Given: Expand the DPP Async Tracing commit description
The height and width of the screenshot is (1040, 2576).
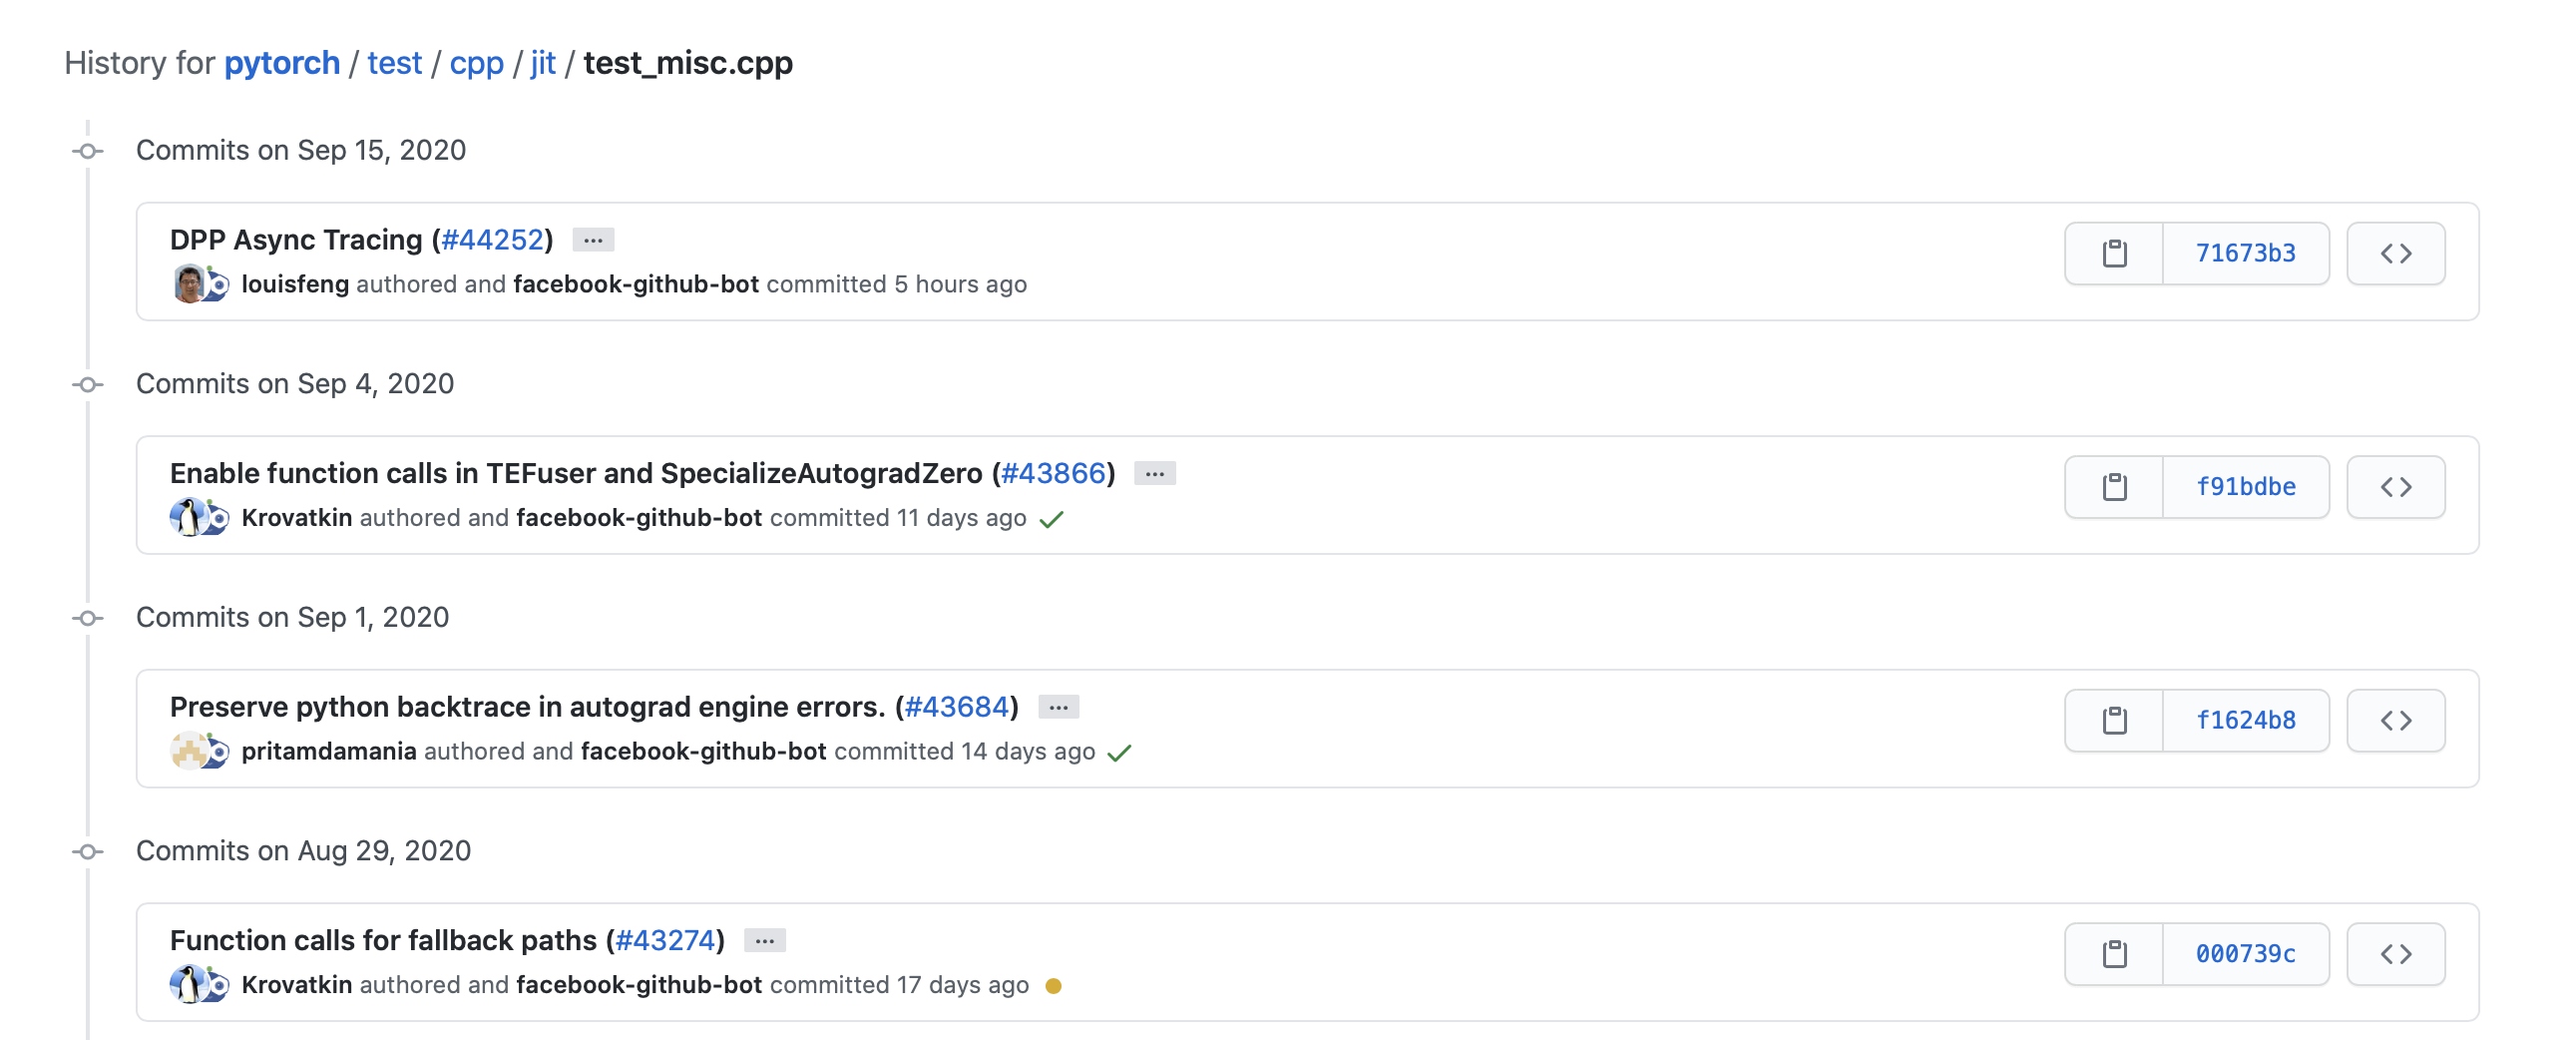Looking at the screenshot, I should point(592,240).
